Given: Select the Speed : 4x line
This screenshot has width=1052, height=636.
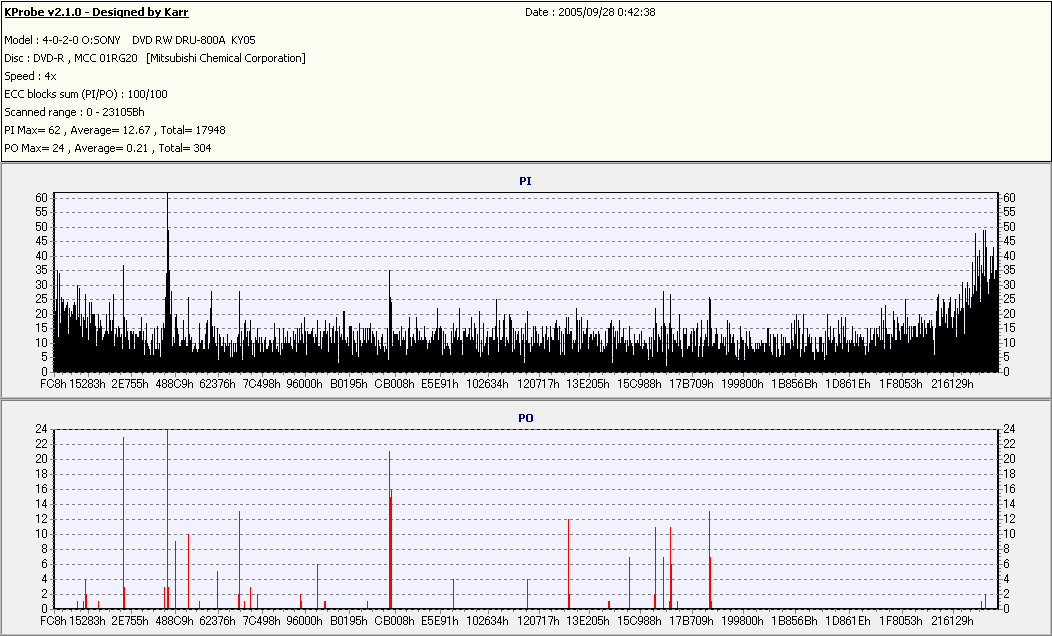Looking at the screenshot, I should [x=30, y=76].
